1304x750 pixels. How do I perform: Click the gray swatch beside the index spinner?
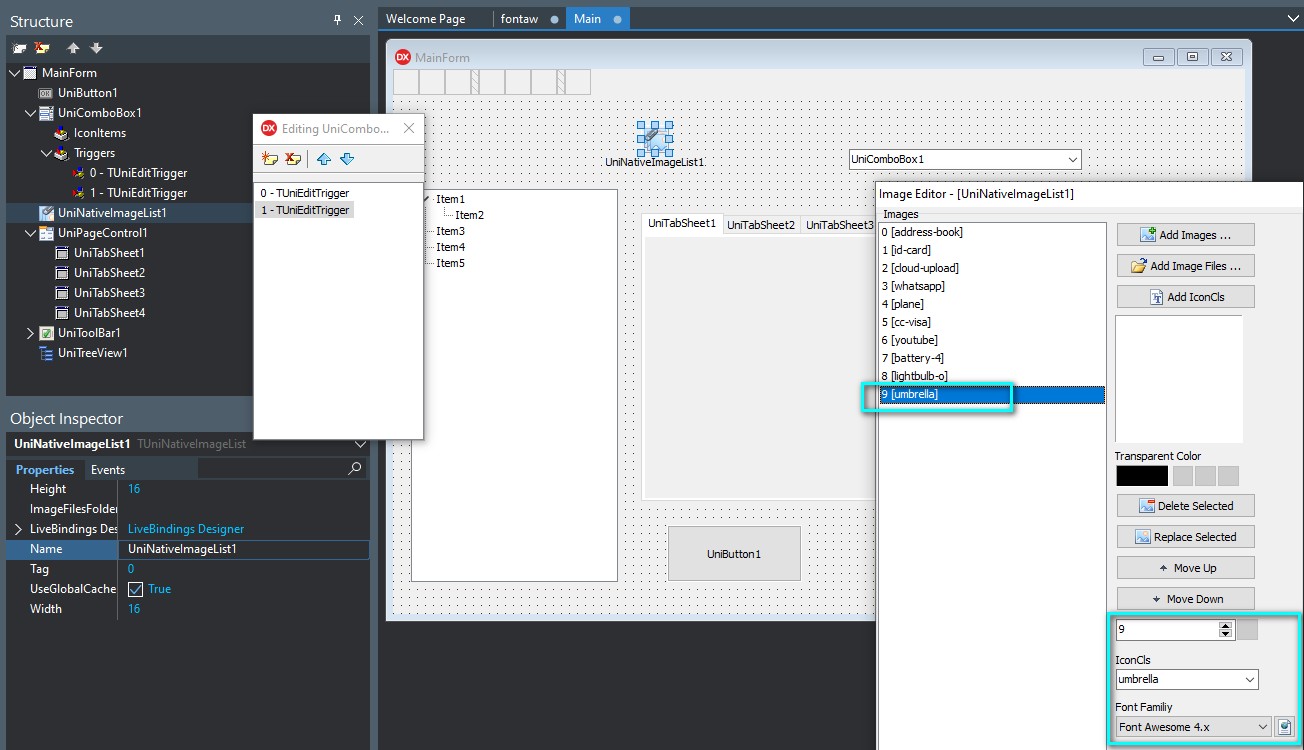[x=1248, y=630]
